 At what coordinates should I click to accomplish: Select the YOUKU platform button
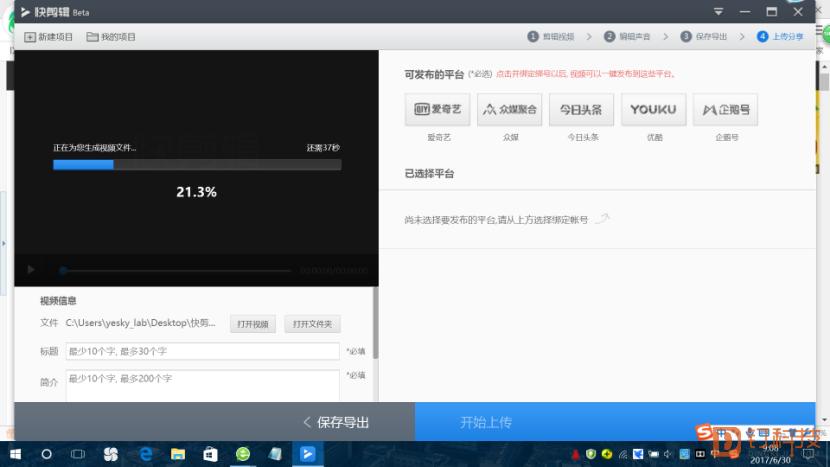[653, 110]
